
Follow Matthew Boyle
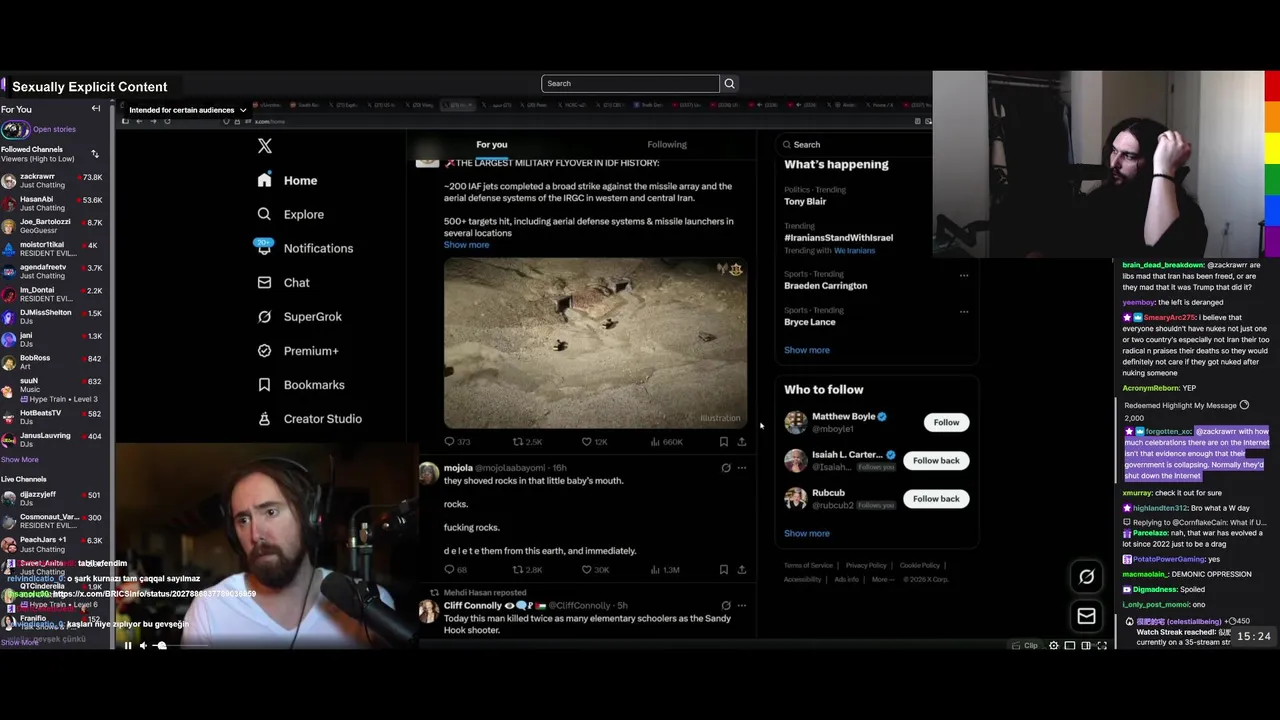(946, 423)
